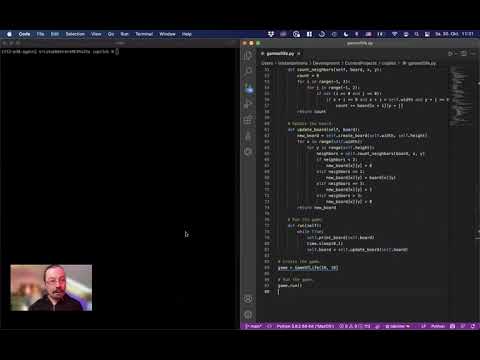Viewport: 480px width, 360px height.
Task: Click the webcam video thumbnail
Action: click(51, 288)
